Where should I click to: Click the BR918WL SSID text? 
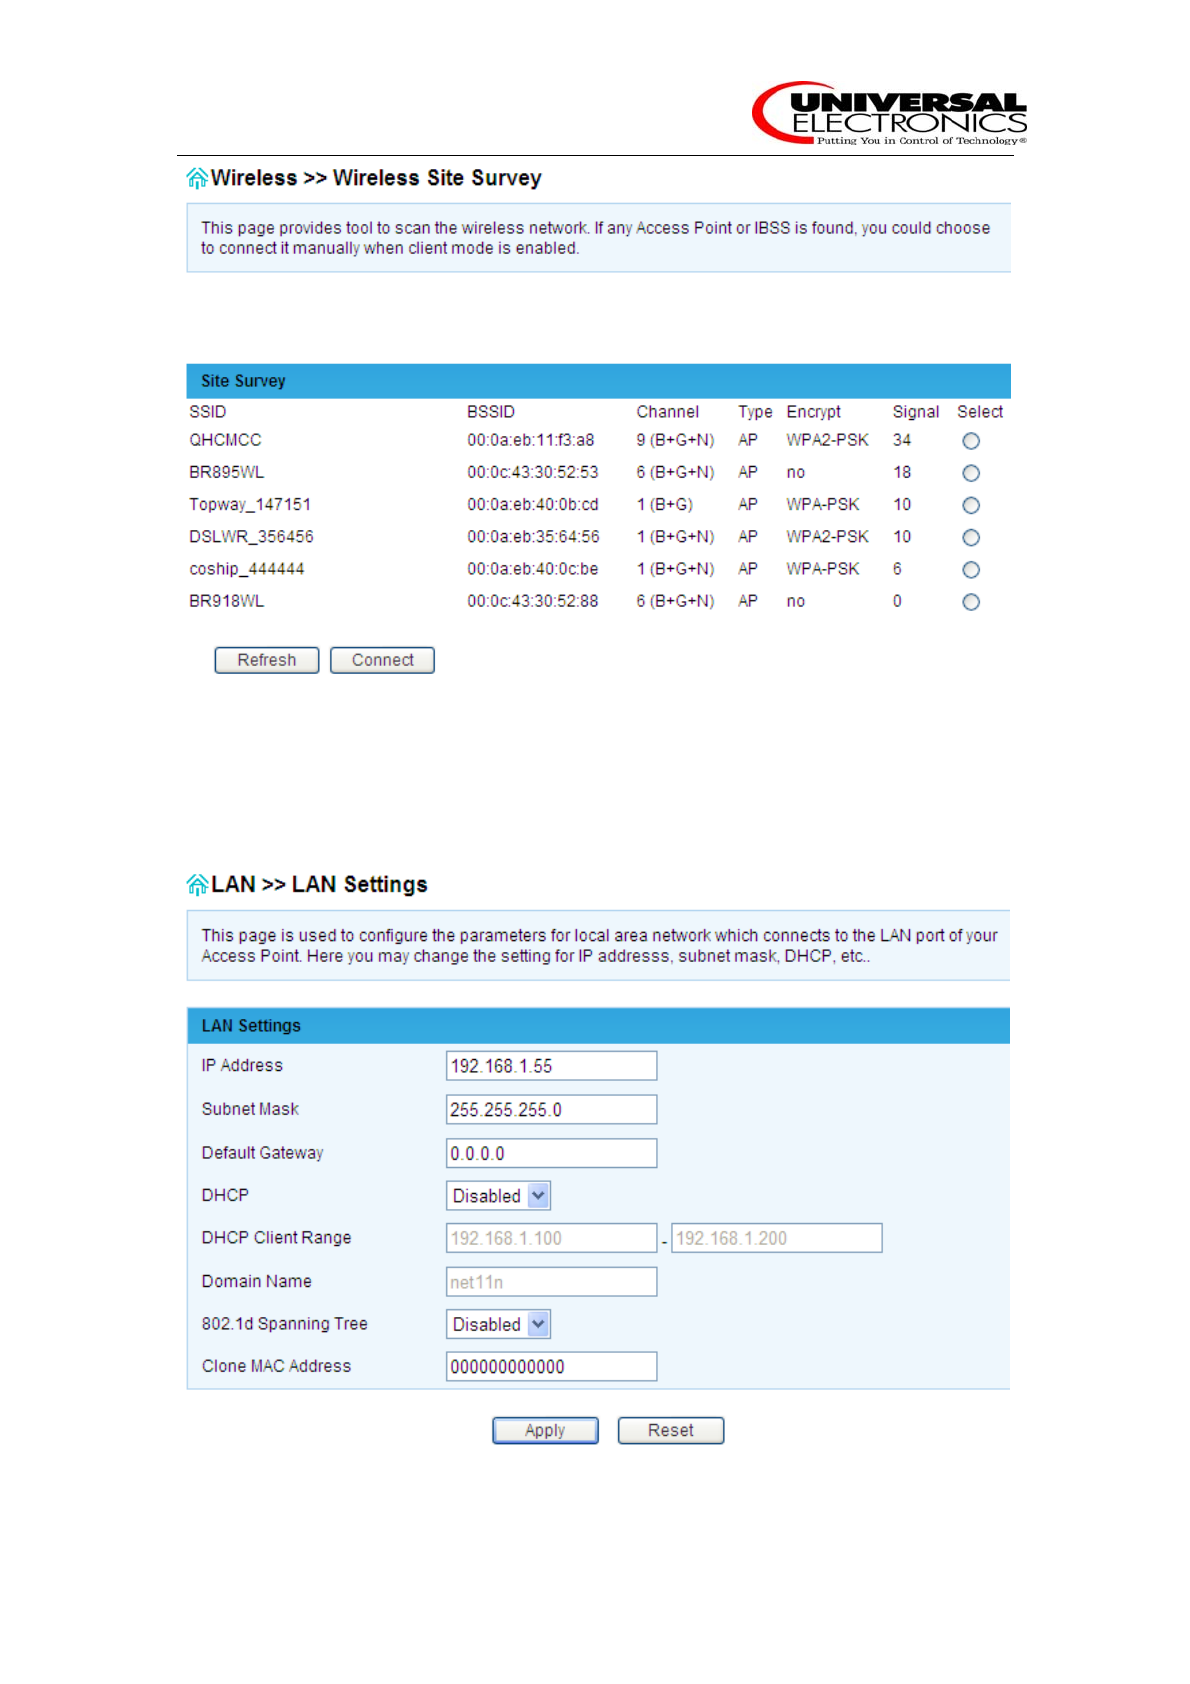227,601
